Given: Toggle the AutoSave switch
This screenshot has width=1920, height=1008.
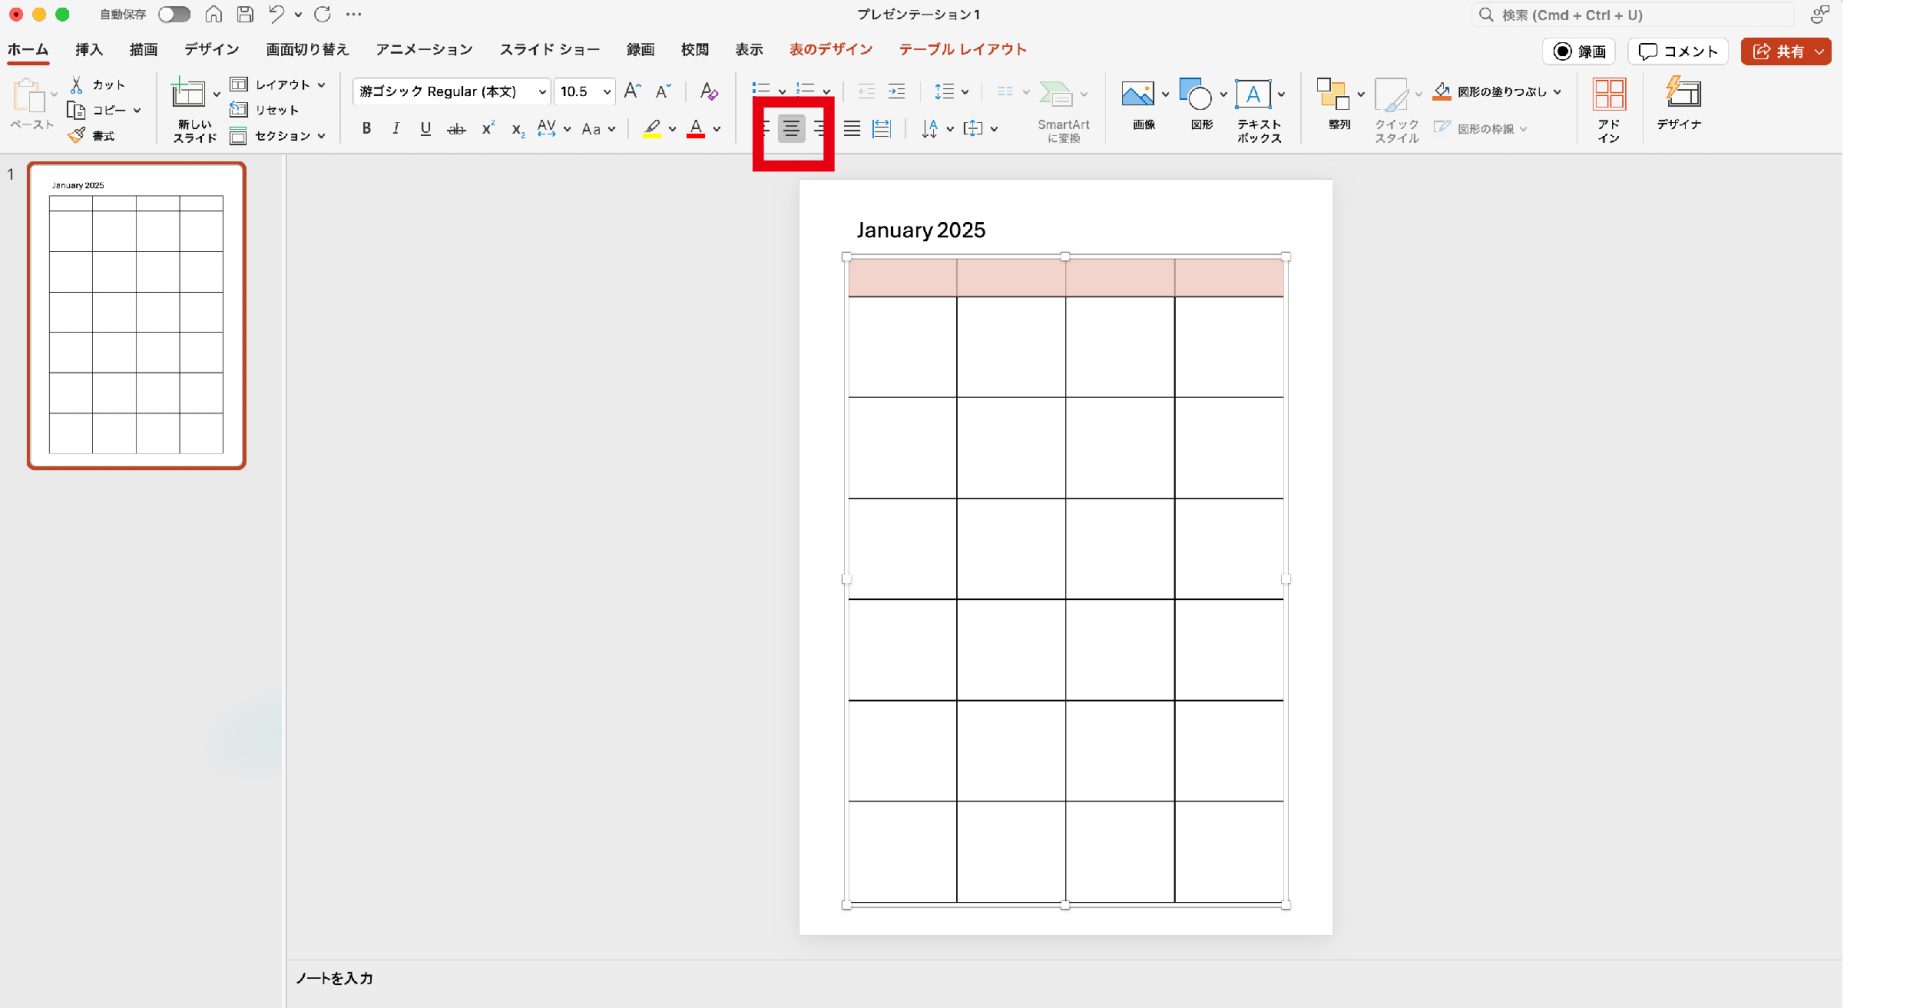Looking at the screenshot, I should (x=174, y=14).
